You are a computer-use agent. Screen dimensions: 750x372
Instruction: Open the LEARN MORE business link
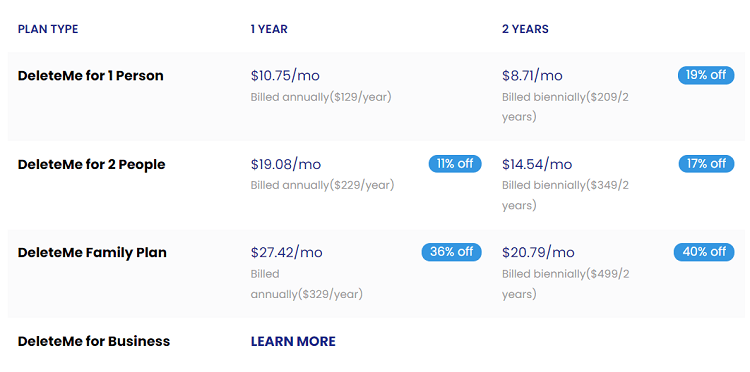tap(293, 341)
